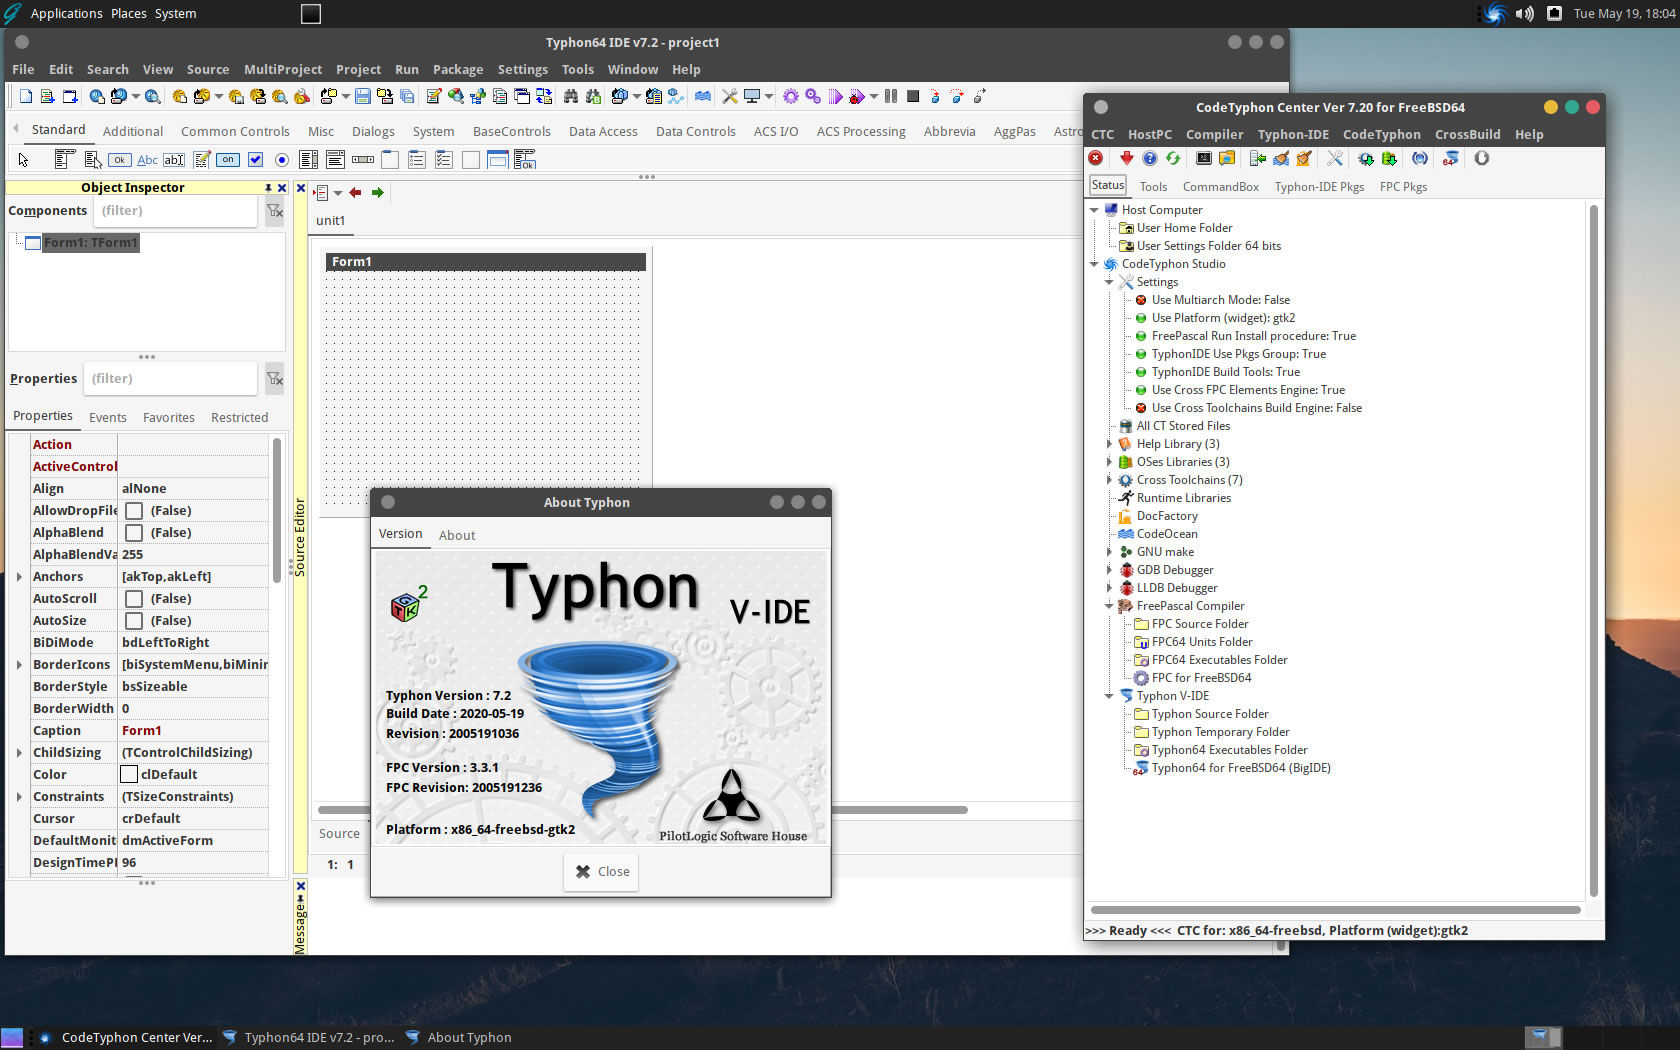The image size is (1680, 1050).
Task: Click the power icon in CodeTyphon Center toolbar
Action: click(1482, 158)
